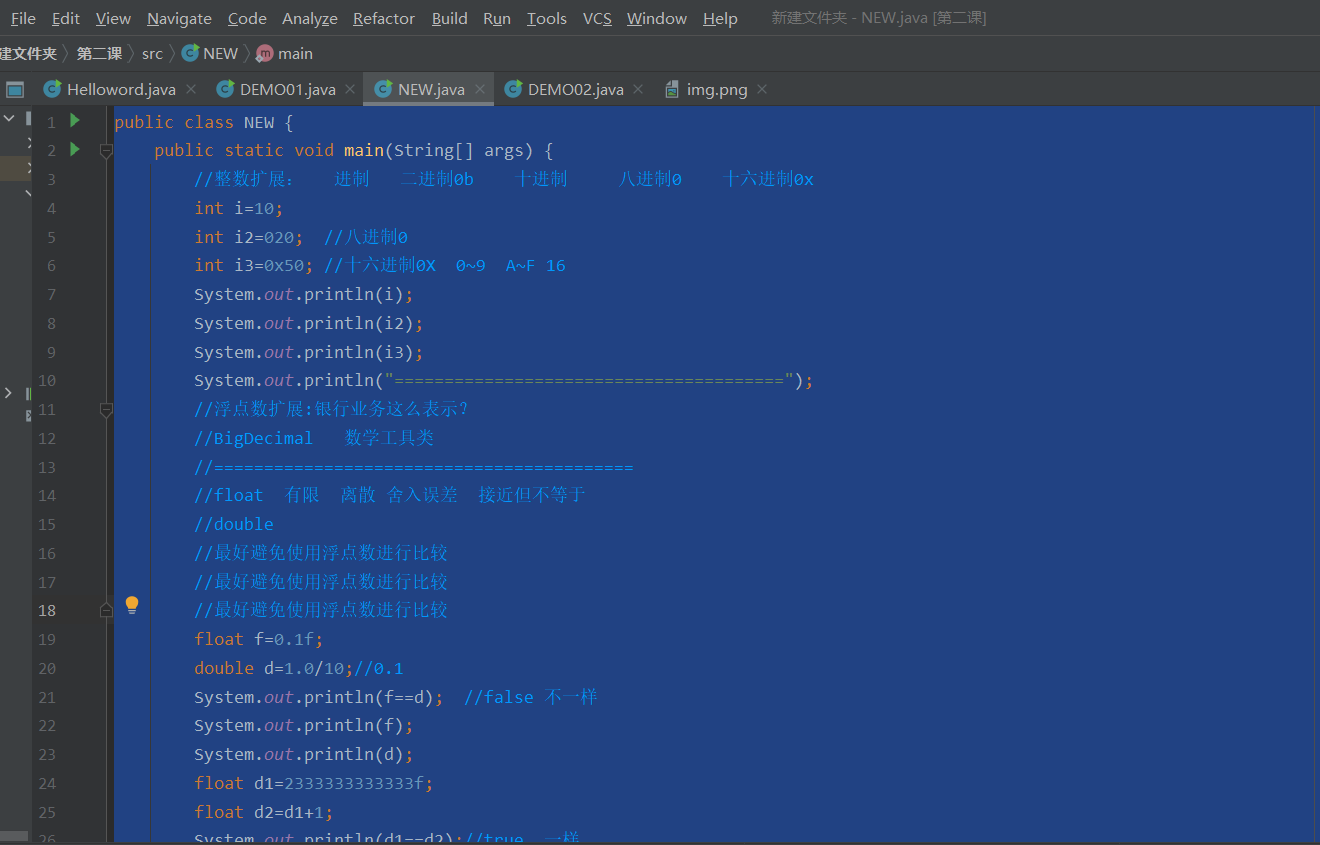Open the Navigate menu
1320x845 pixels.
179,18
